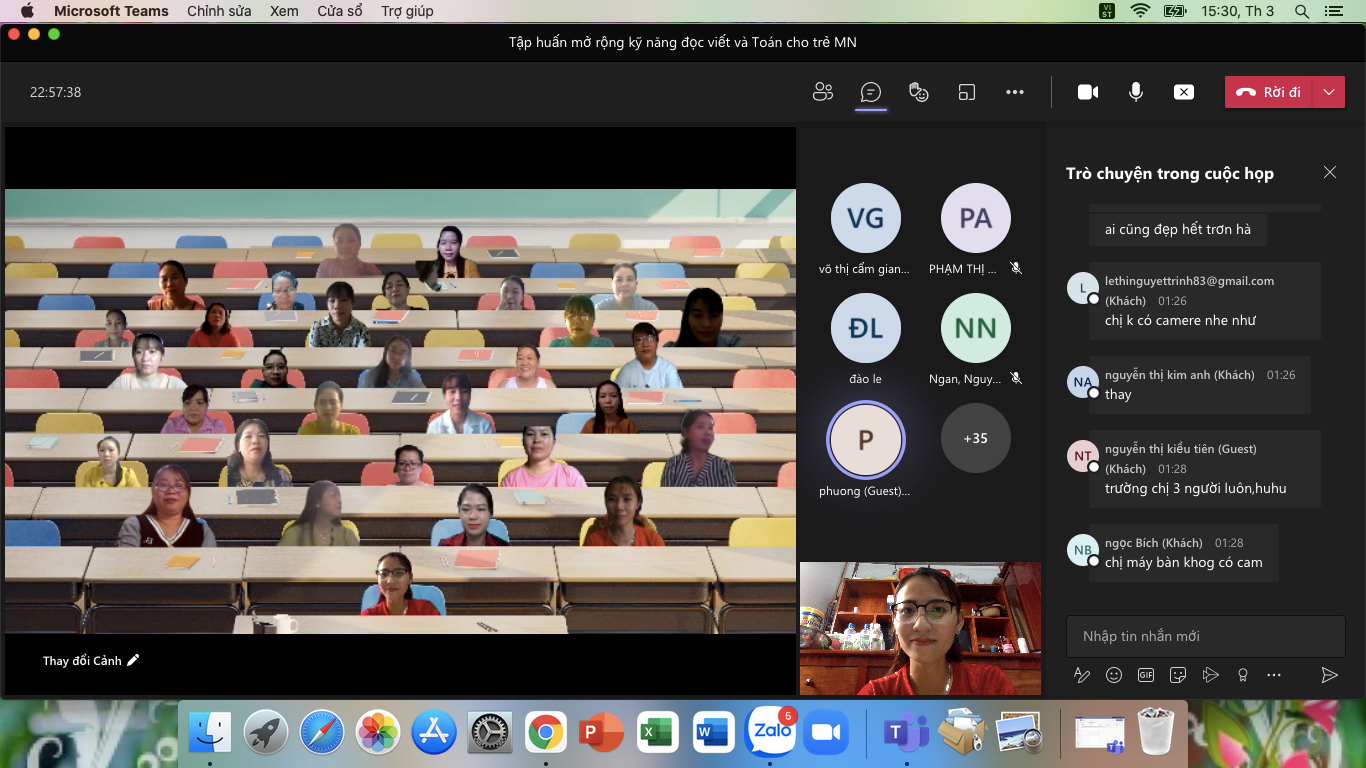Viewport: 1366px width, 768px height.
Task: Open the praise badge icon in chat
Action: [1242, 675]
